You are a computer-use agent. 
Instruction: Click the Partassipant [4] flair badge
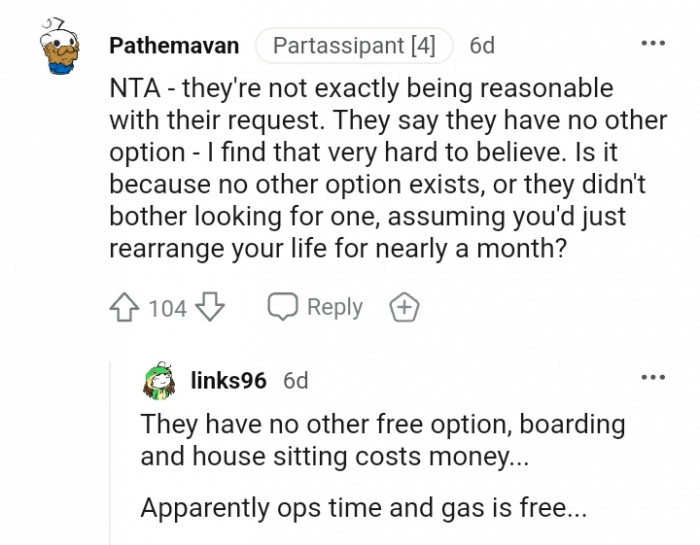point(354,46)
